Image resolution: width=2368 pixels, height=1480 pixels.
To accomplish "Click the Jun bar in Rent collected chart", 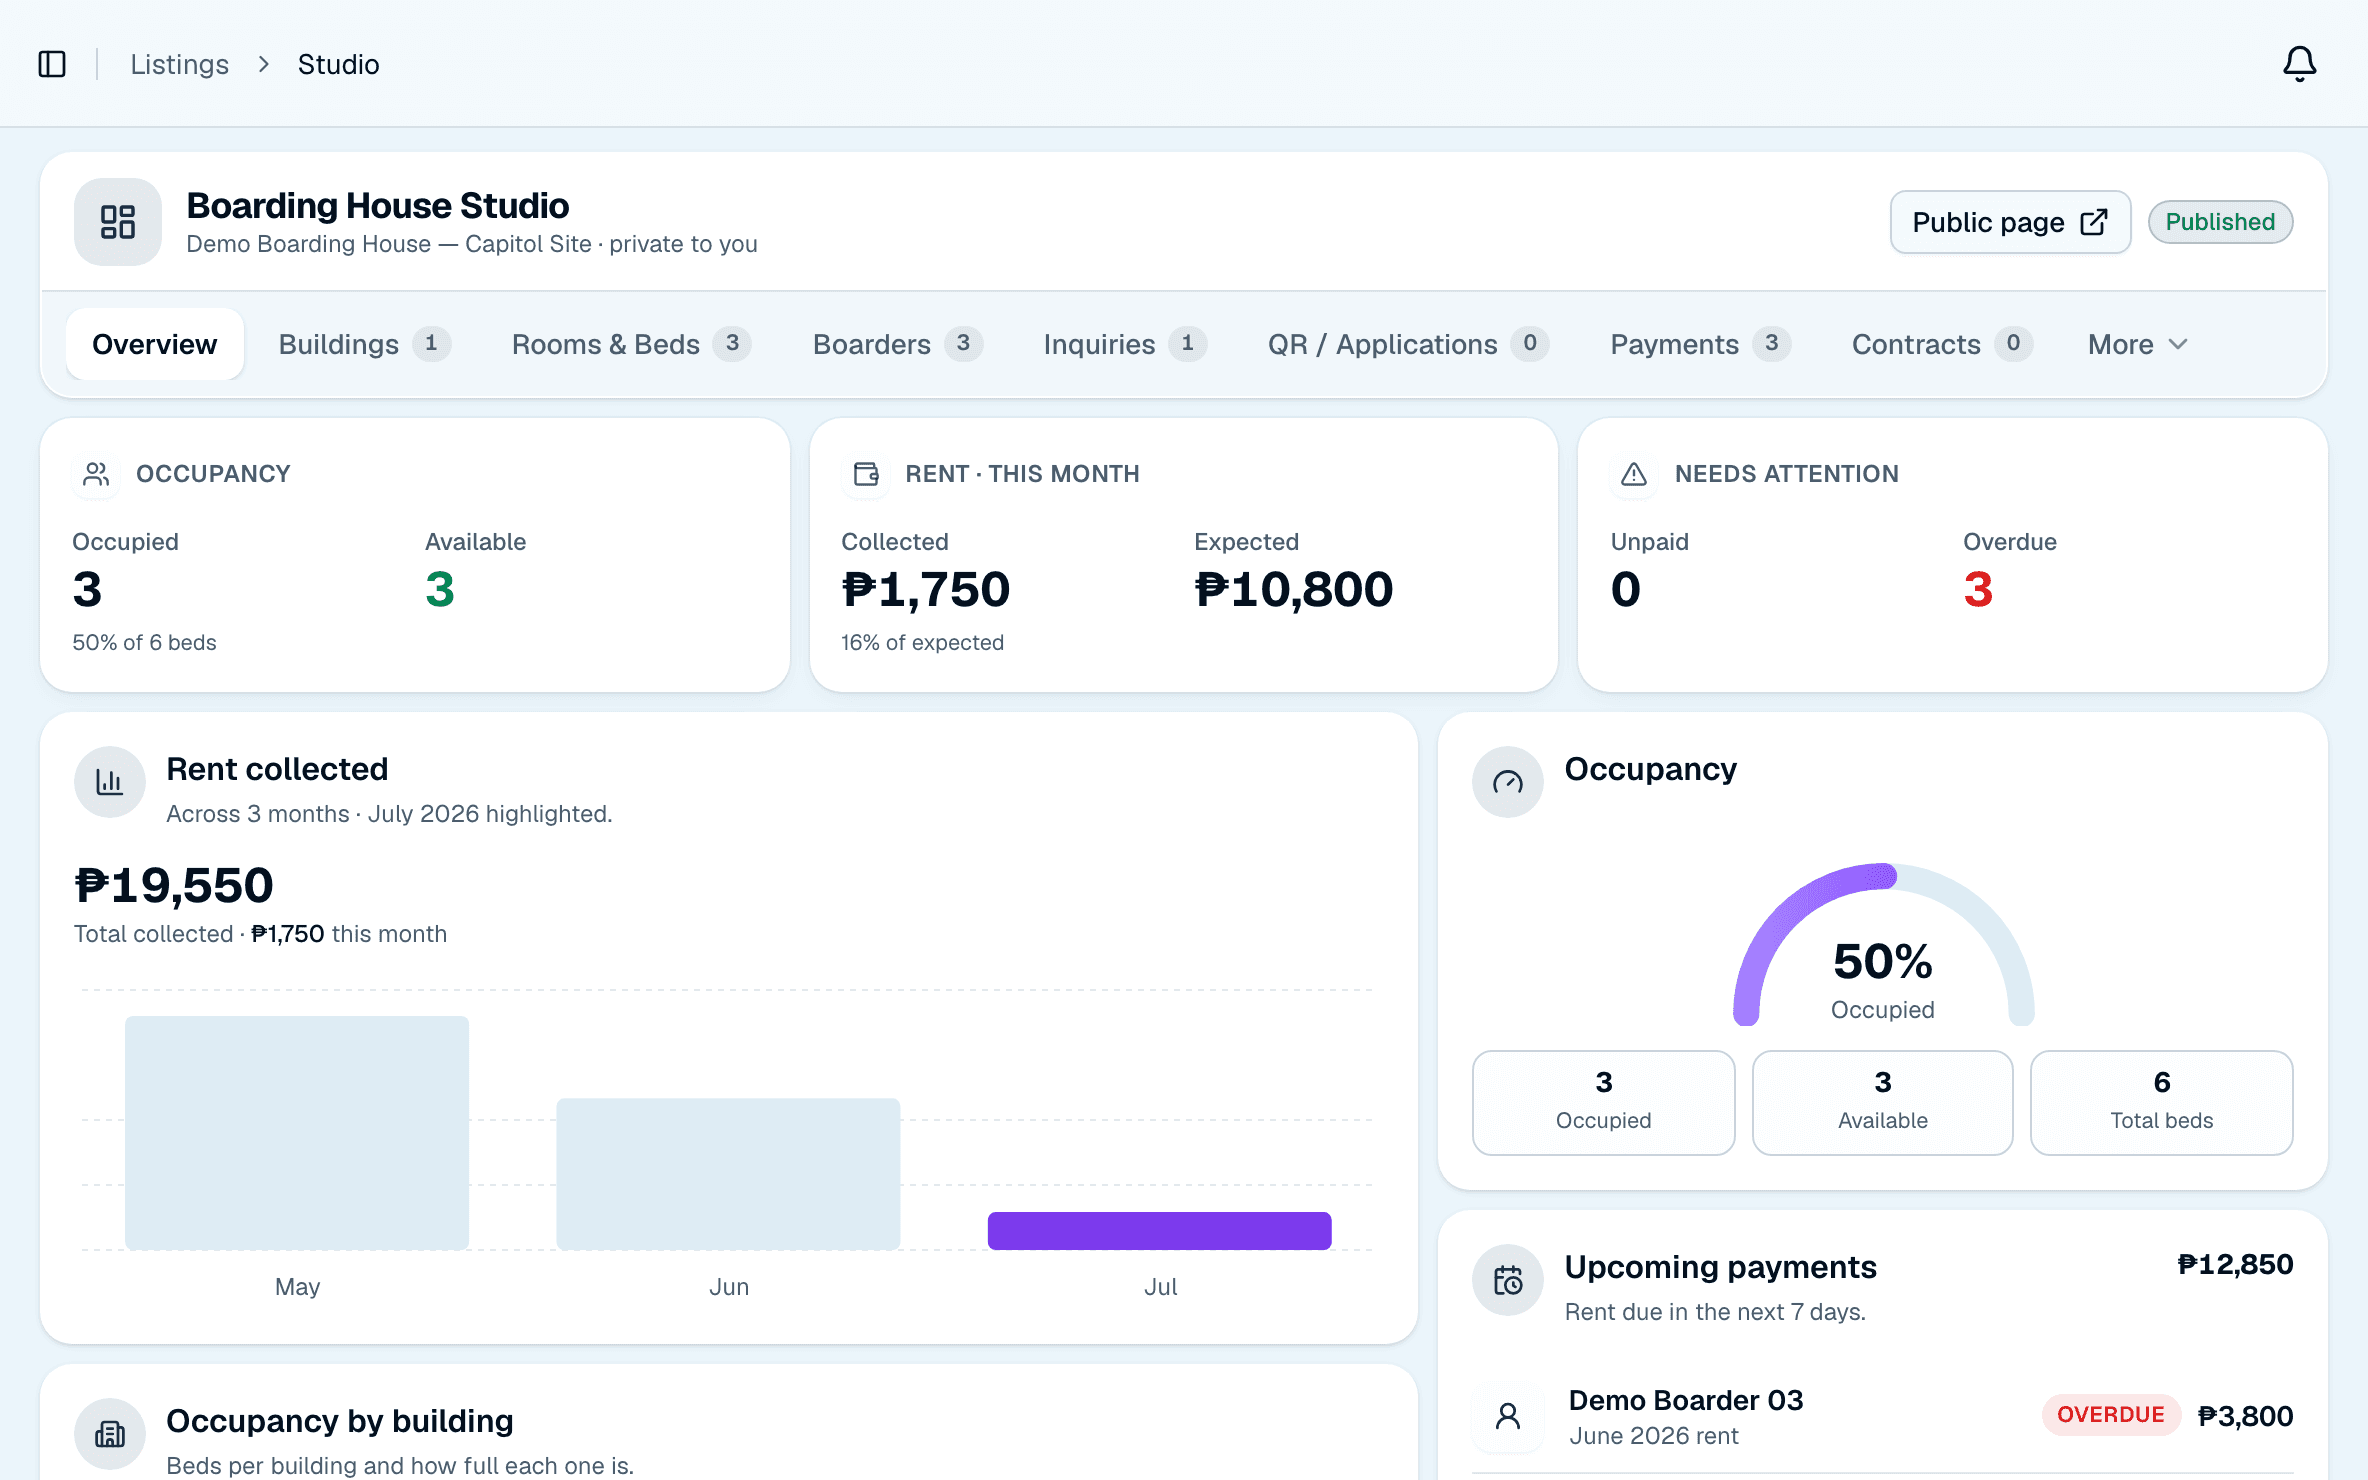I will pos(728,1174).
